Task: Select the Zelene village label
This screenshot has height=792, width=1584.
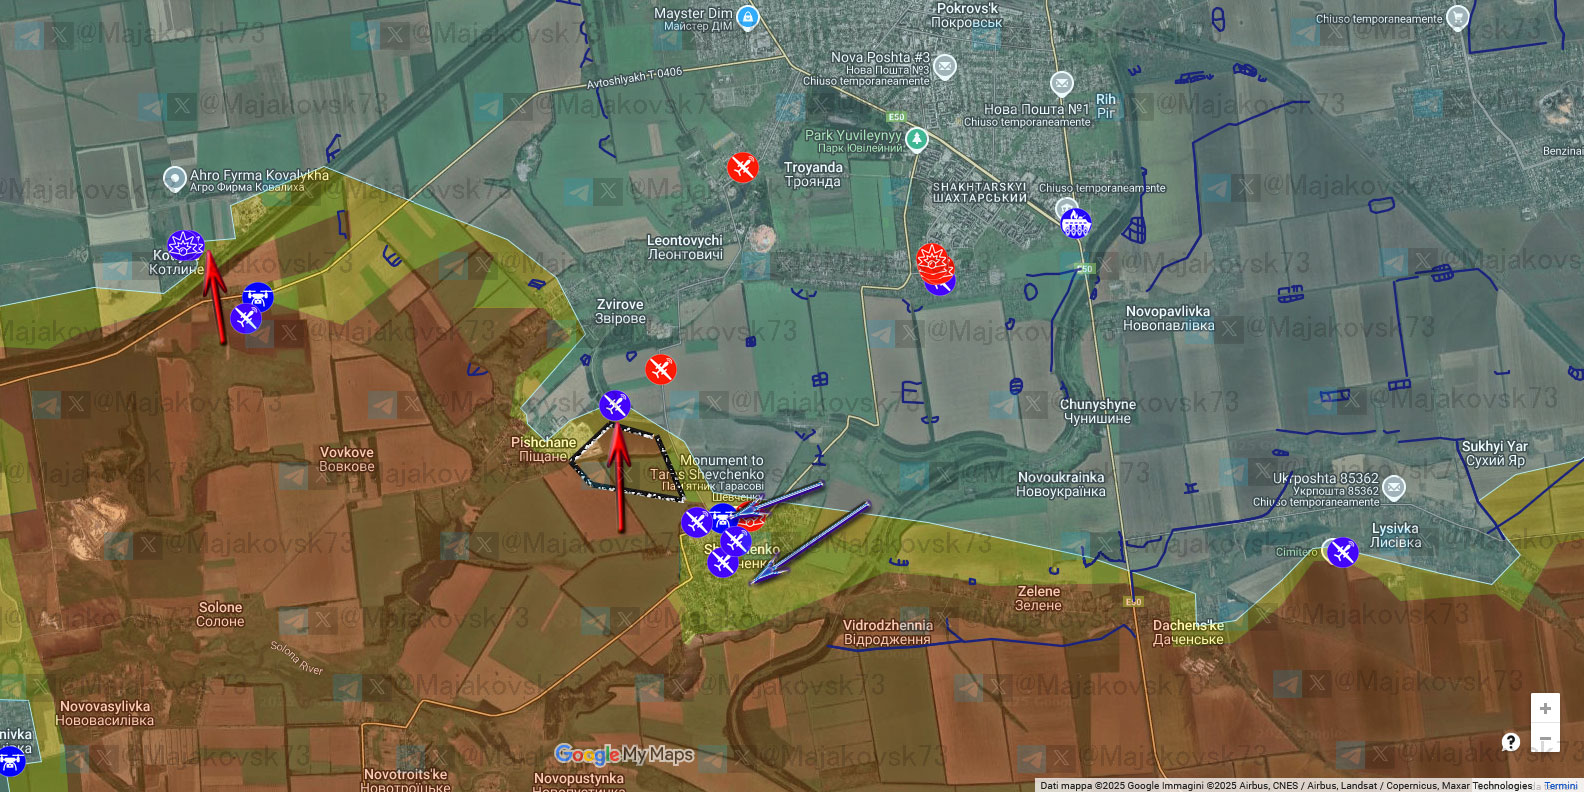Action: 1038,598
